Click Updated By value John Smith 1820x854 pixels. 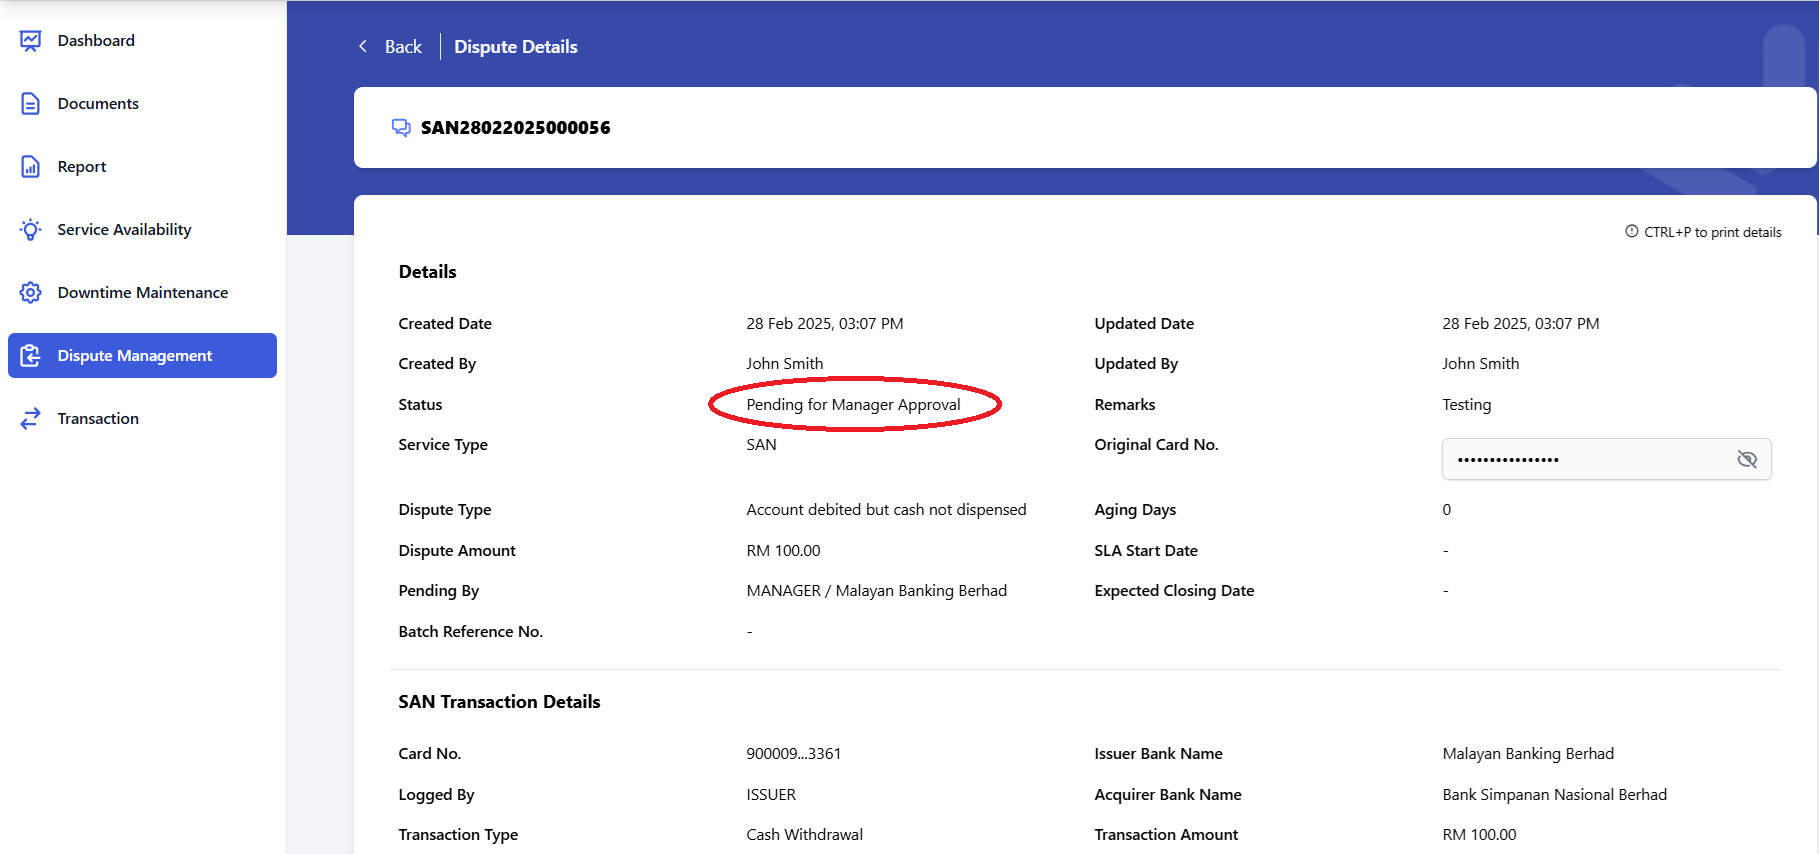point(1481,364)
